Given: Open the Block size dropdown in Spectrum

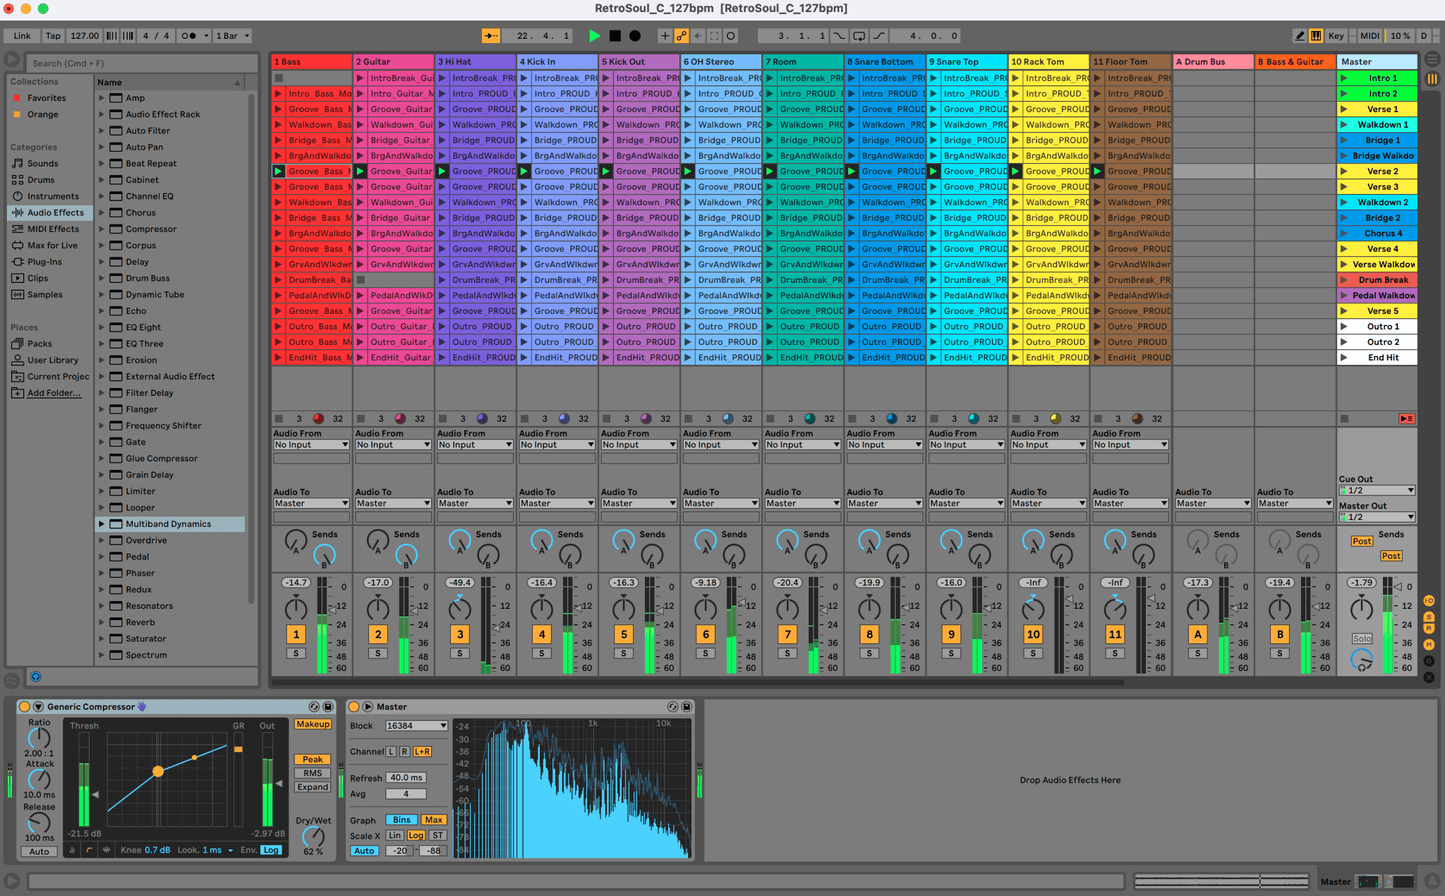Looking at the screenshot, I should (415, 726).
